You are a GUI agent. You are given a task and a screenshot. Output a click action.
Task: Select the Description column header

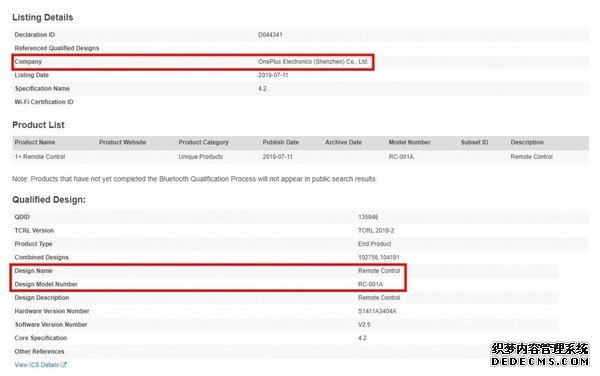point(527,142)
